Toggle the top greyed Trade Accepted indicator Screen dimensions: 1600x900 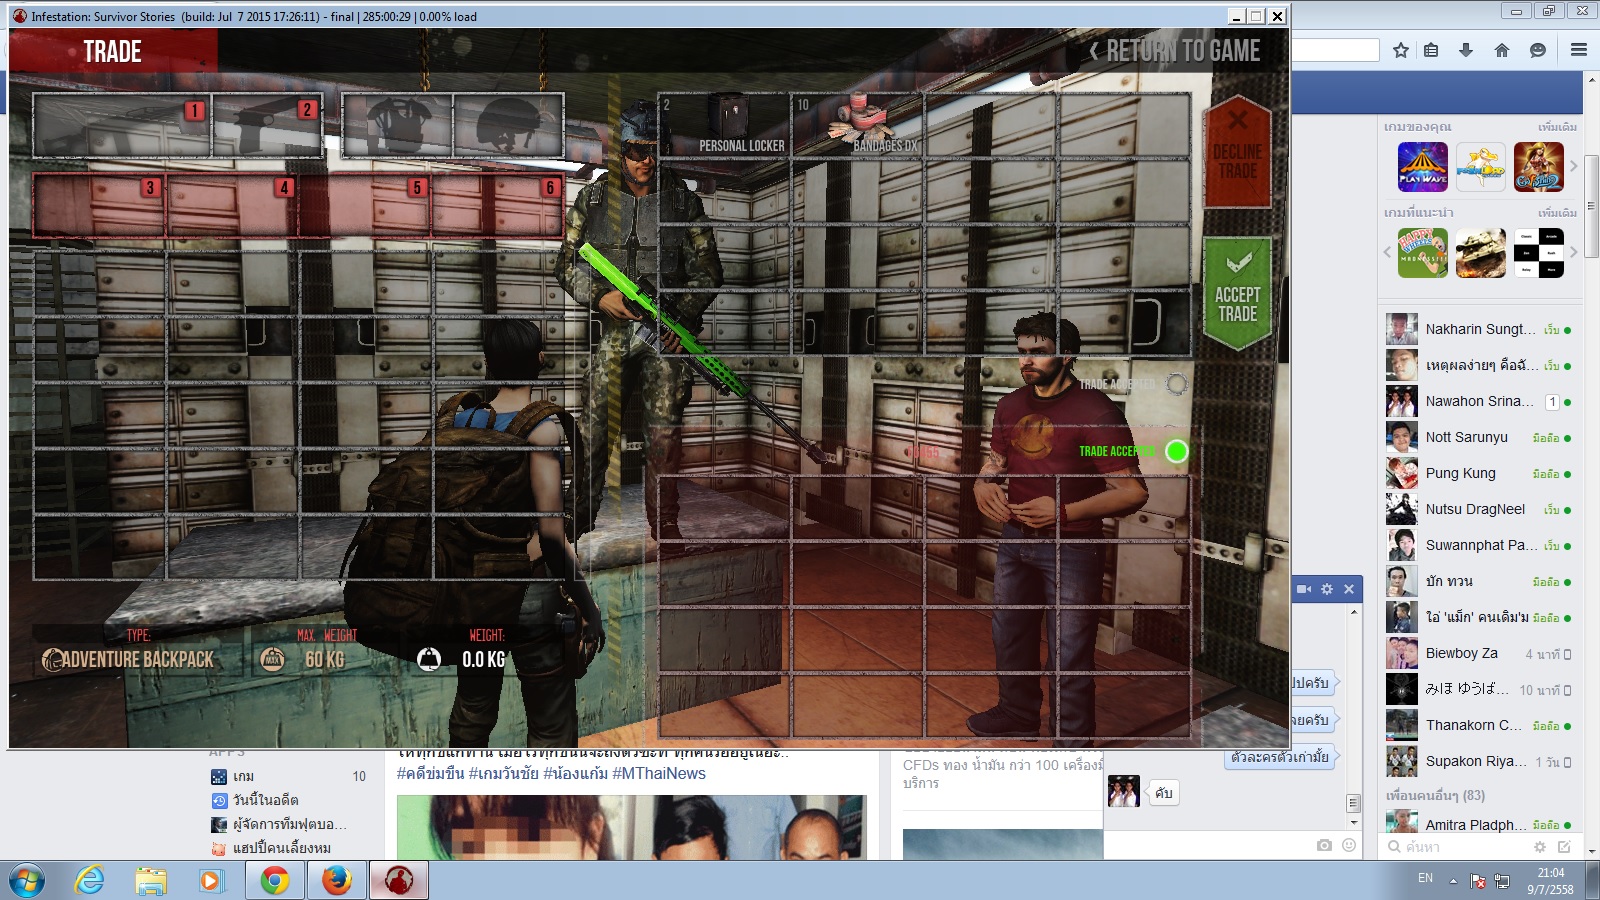(1177, 384)
